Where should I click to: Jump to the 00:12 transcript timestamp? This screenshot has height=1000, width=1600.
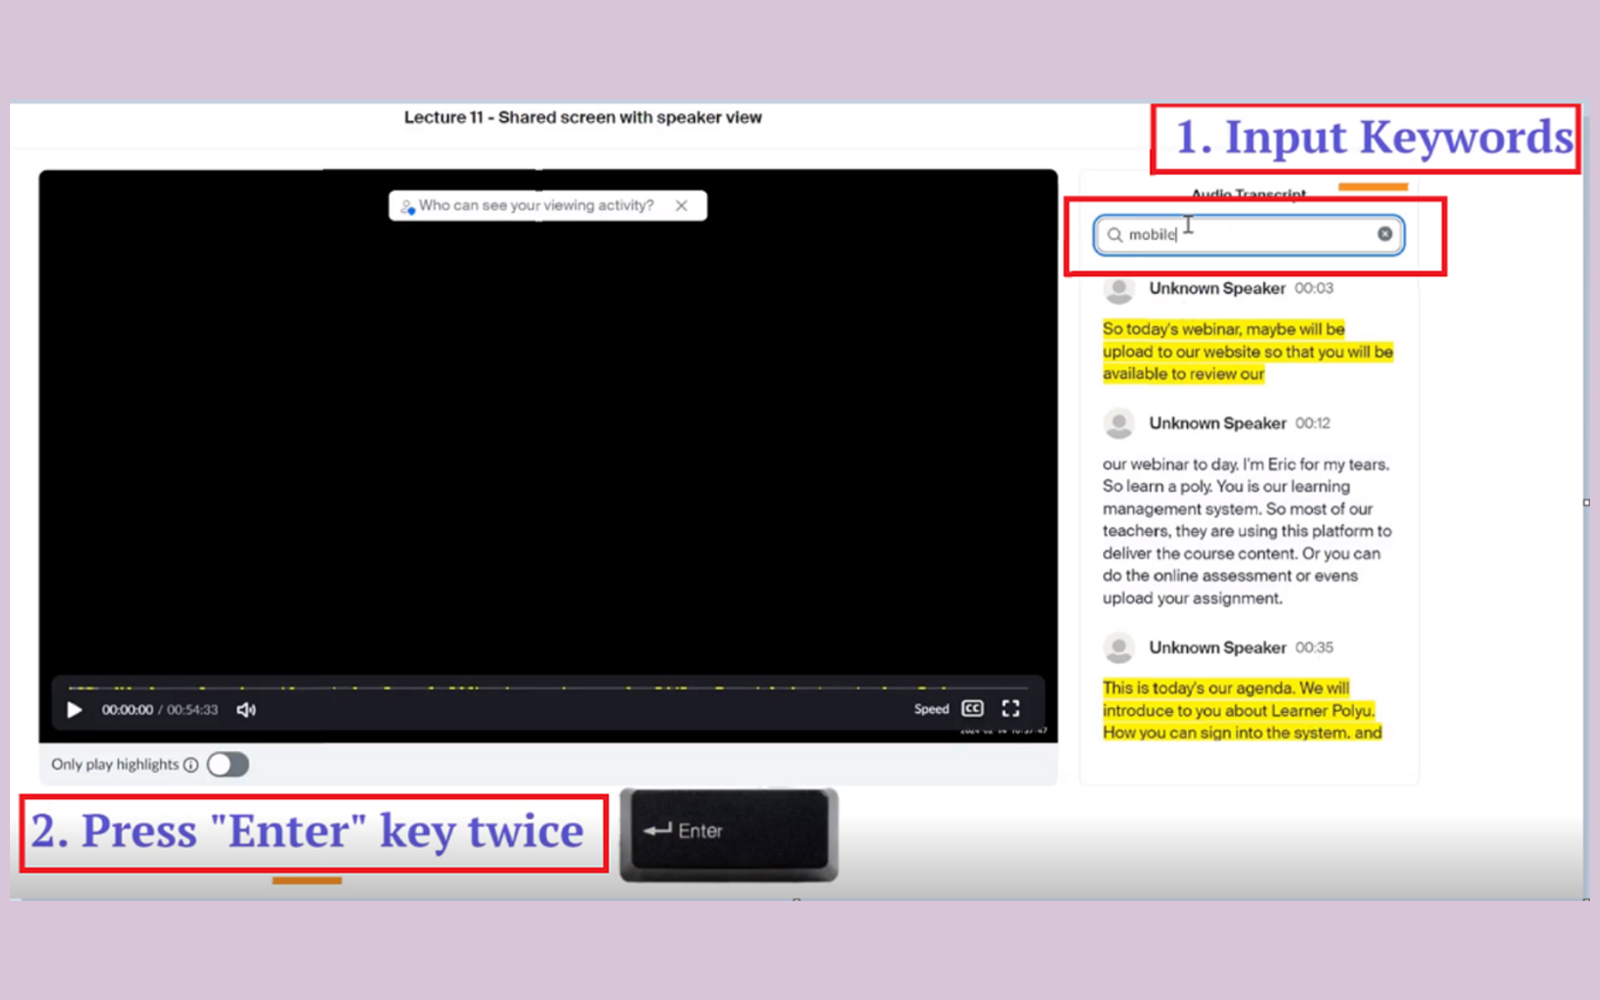coord(1313,423)
